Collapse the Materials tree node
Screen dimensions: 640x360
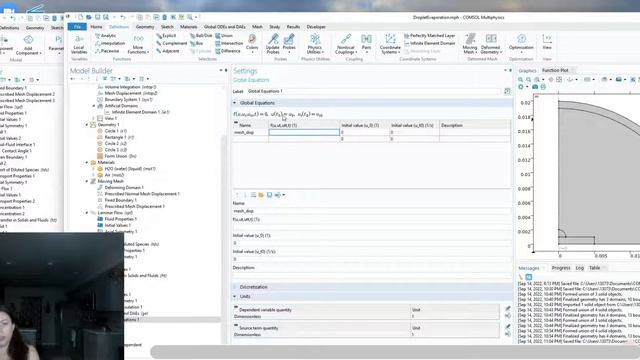87,162
